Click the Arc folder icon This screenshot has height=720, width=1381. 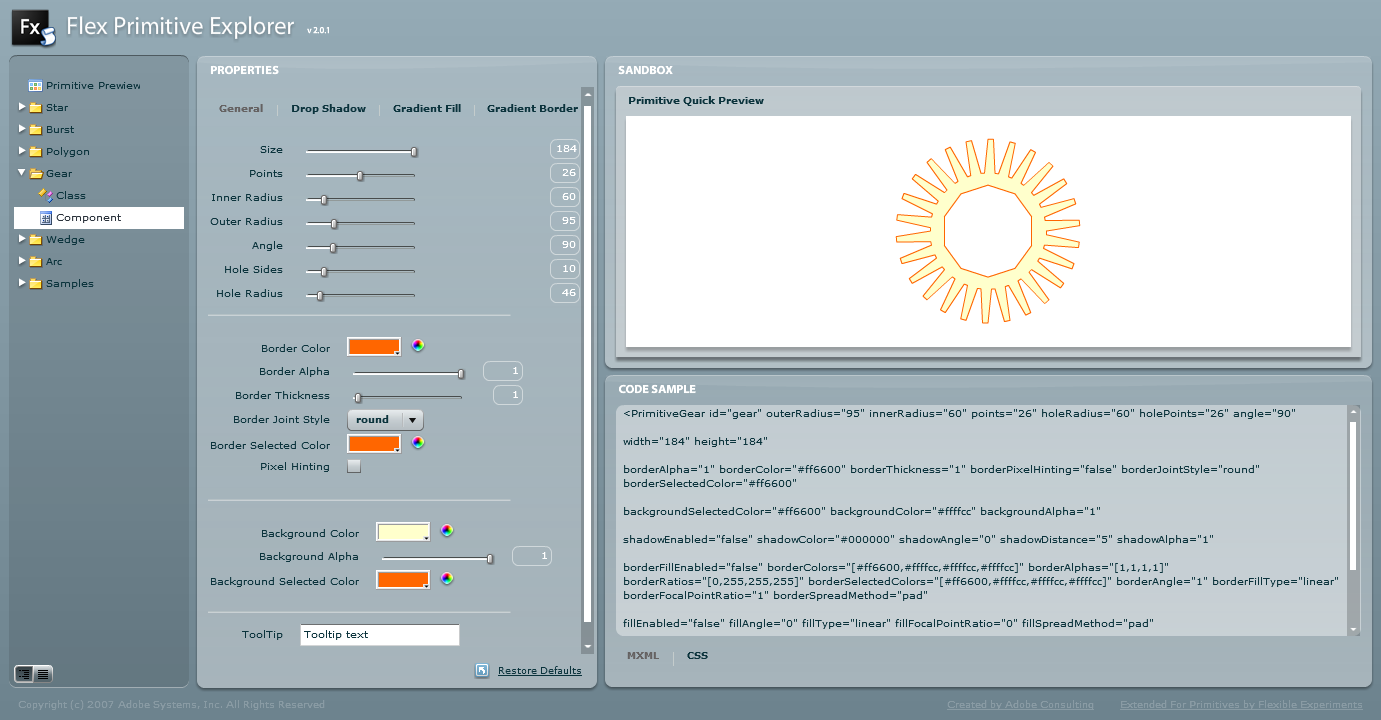tap(36, 262)
